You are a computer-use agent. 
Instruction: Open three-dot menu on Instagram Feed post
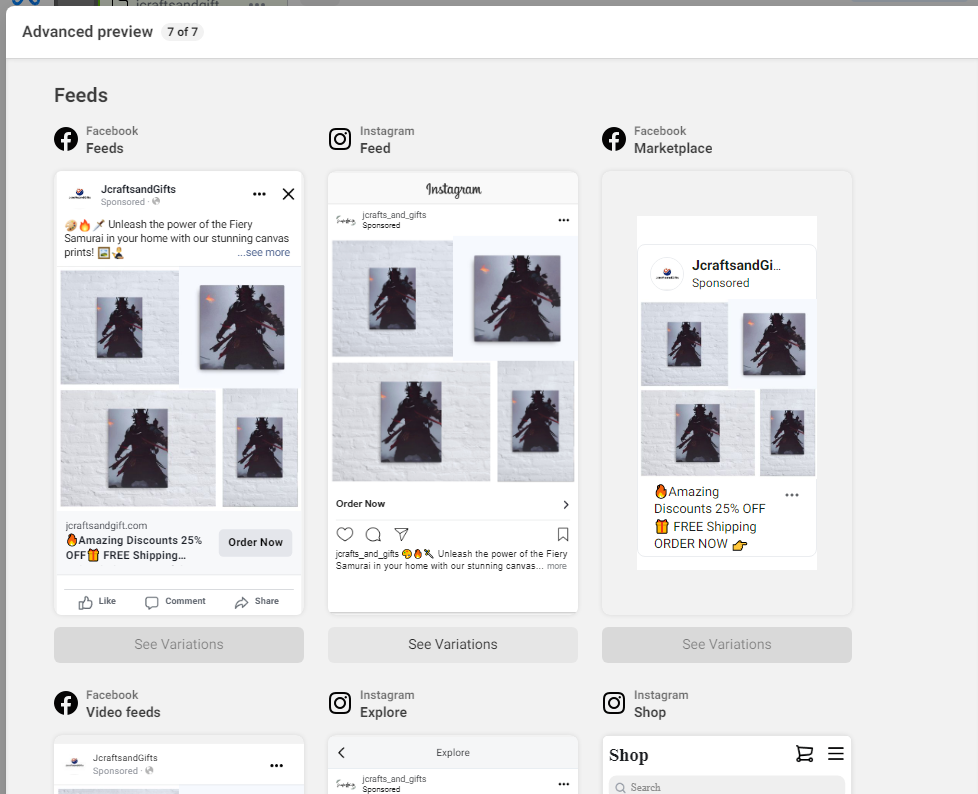click(x=564, y=220)
